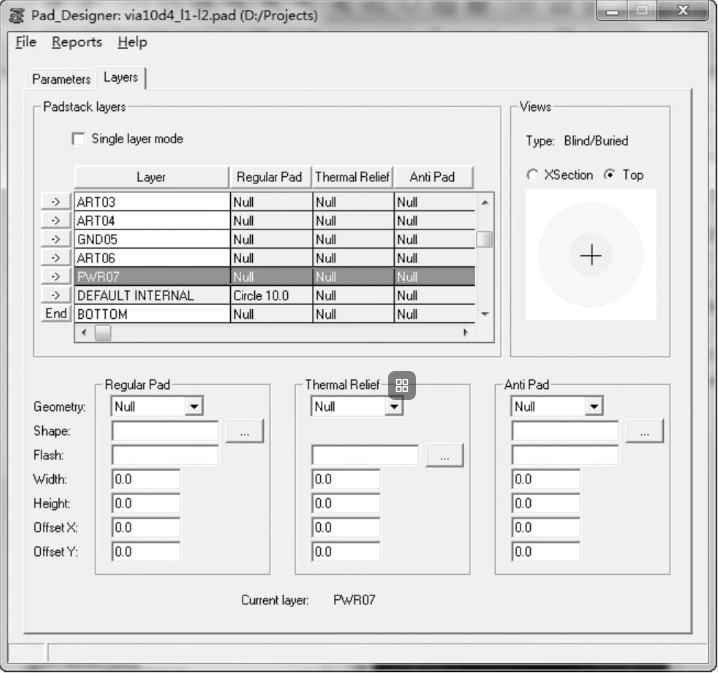Open the Help menu

tap(132, 42)
